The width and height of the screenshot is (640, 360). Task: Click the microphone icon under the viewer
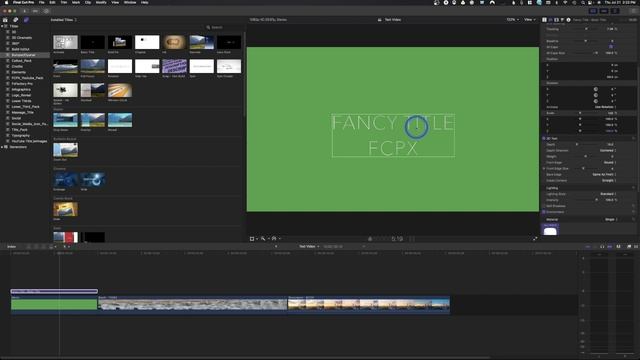370,239
